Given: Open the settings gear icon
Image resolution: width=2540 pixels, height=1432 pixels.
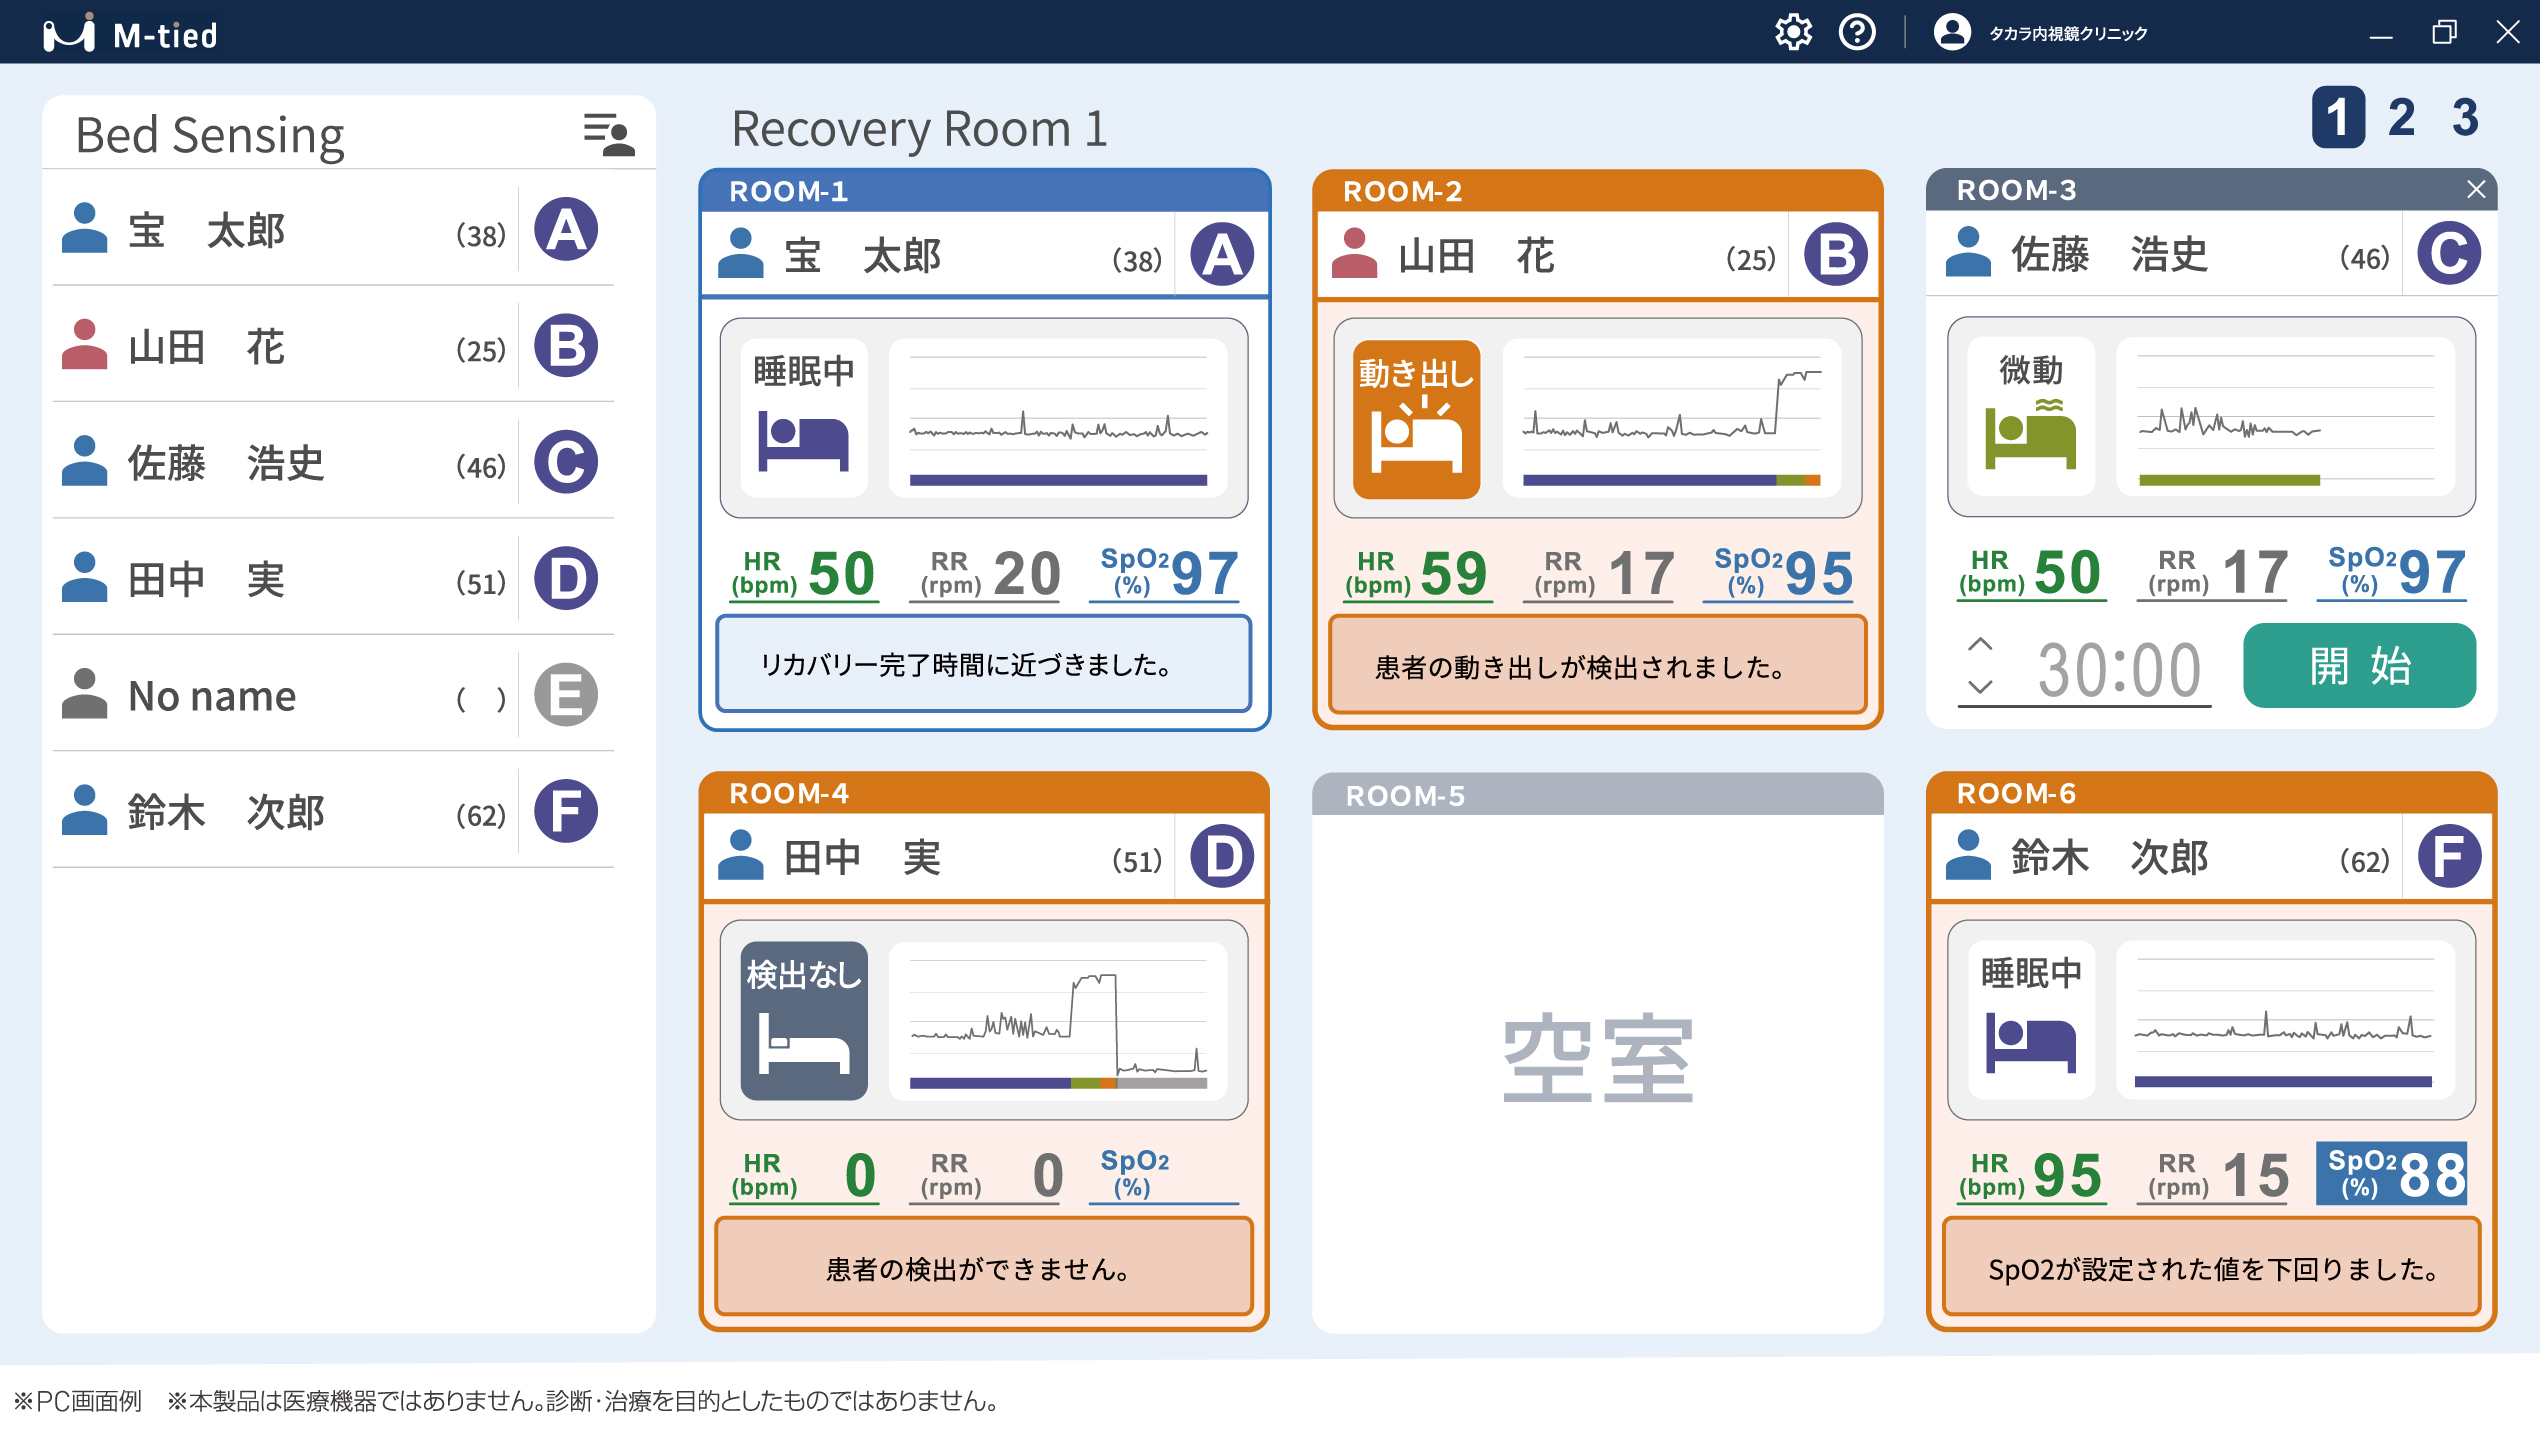Looking at the screenshot, I should pos(1793,33).
